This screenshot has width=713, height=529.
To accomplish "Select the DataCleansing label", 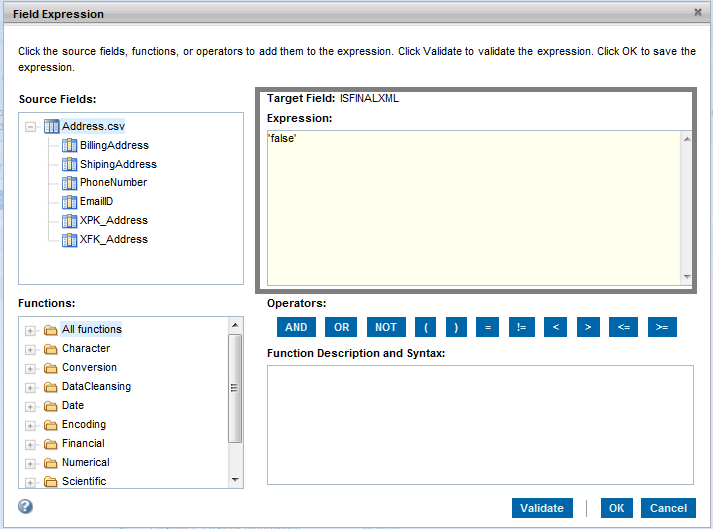I will coord(96,387).
